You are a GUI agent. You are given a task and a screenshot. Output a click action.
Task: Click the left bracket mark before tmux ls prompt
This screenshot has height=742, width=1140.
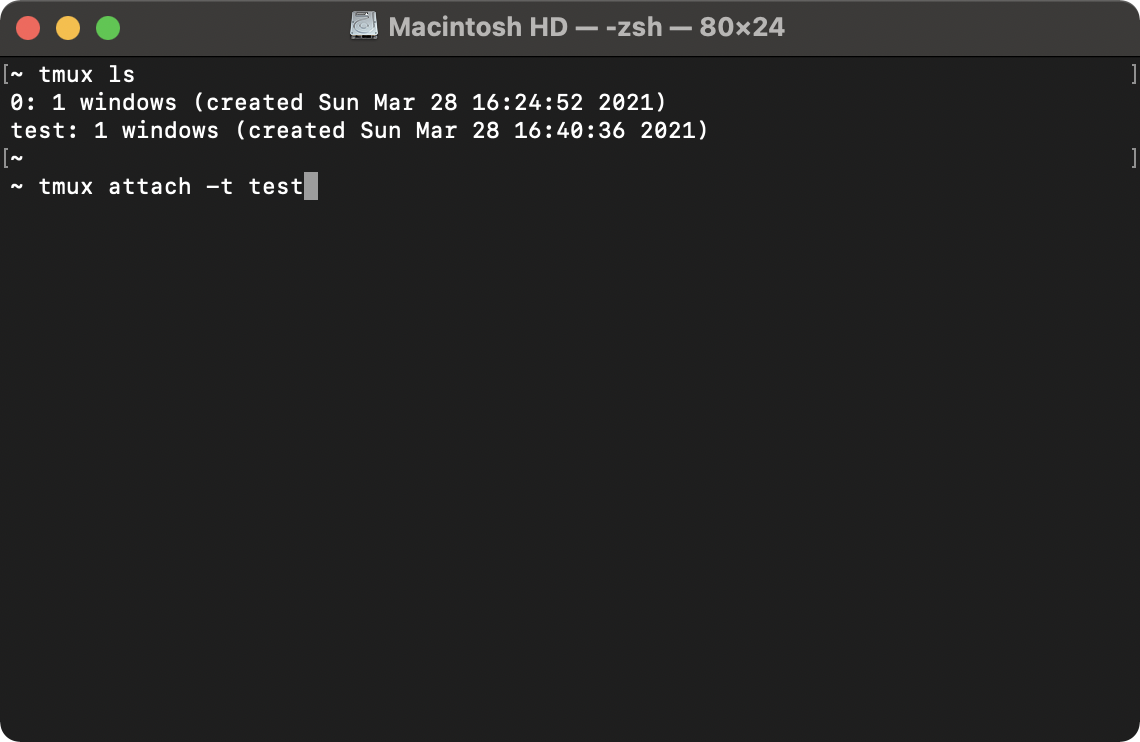(6, 74)
